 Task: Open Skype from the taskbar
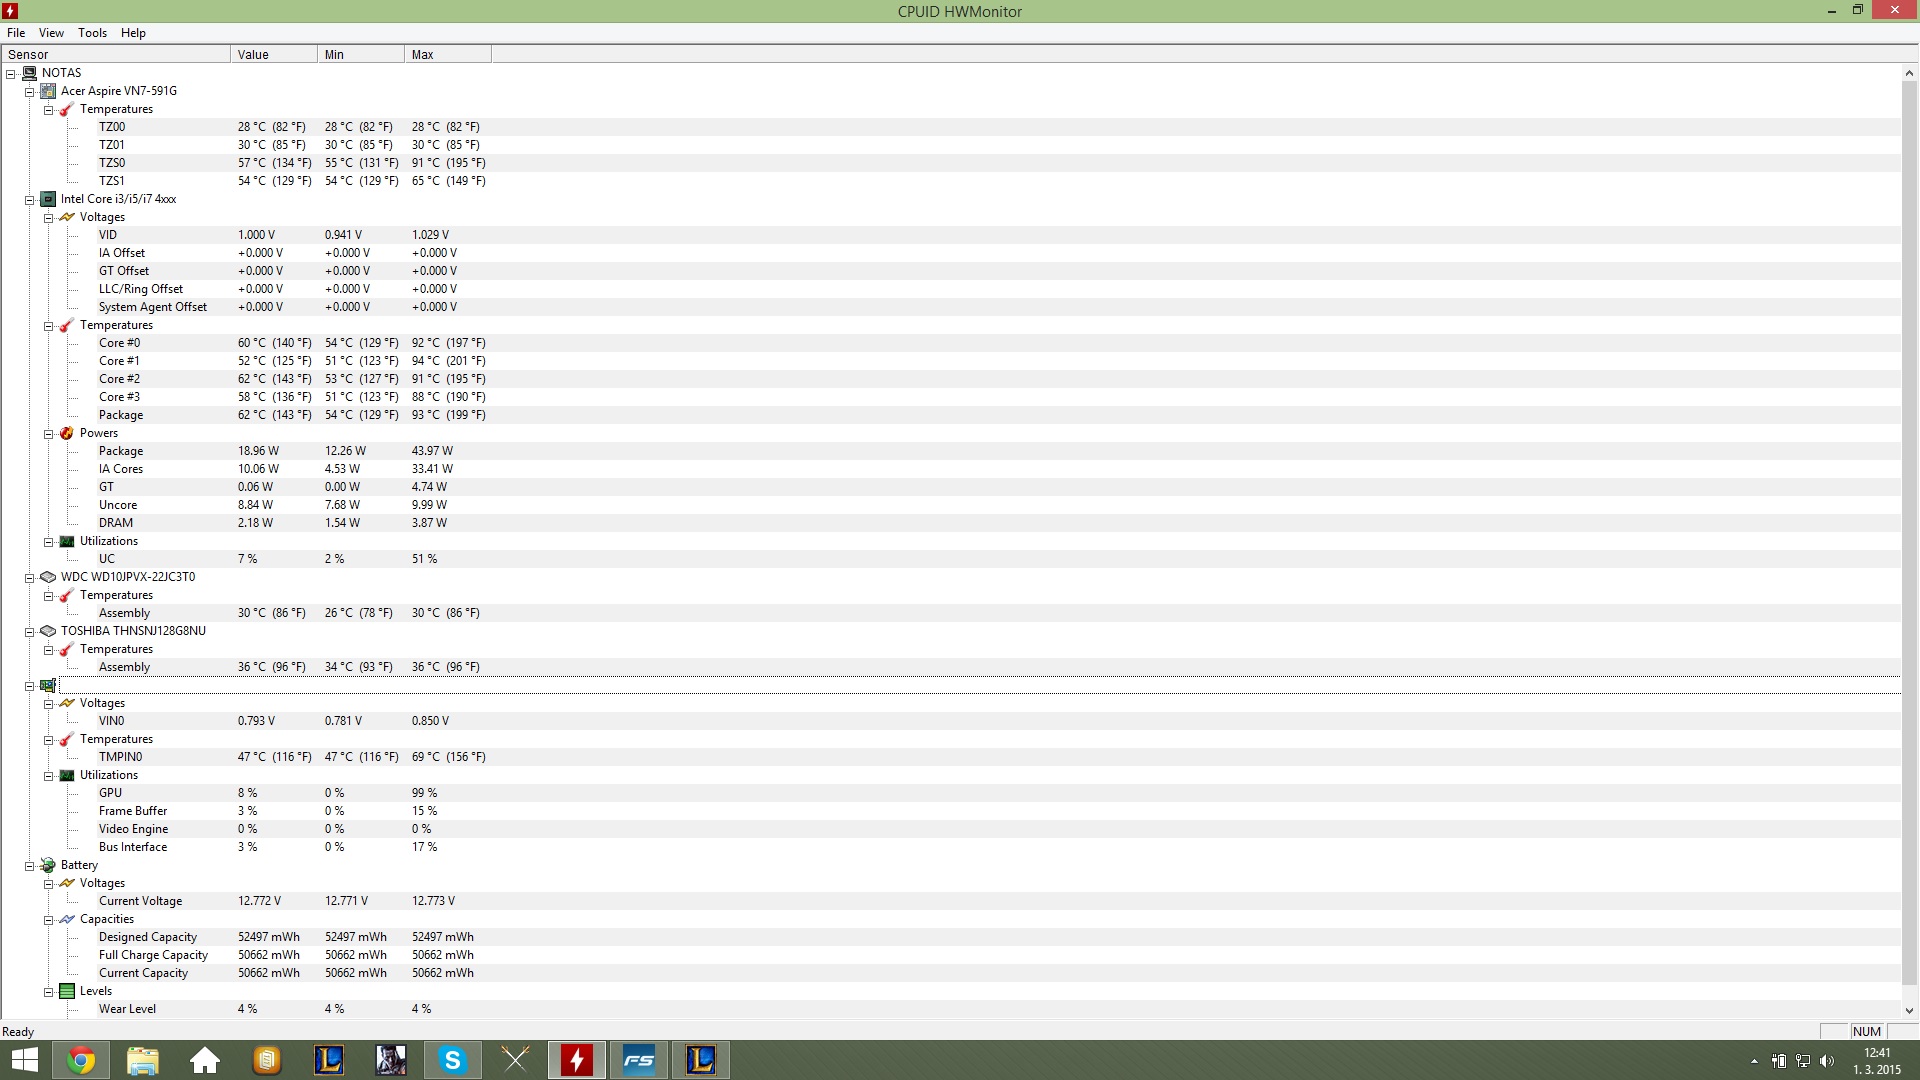point(453,1060)
